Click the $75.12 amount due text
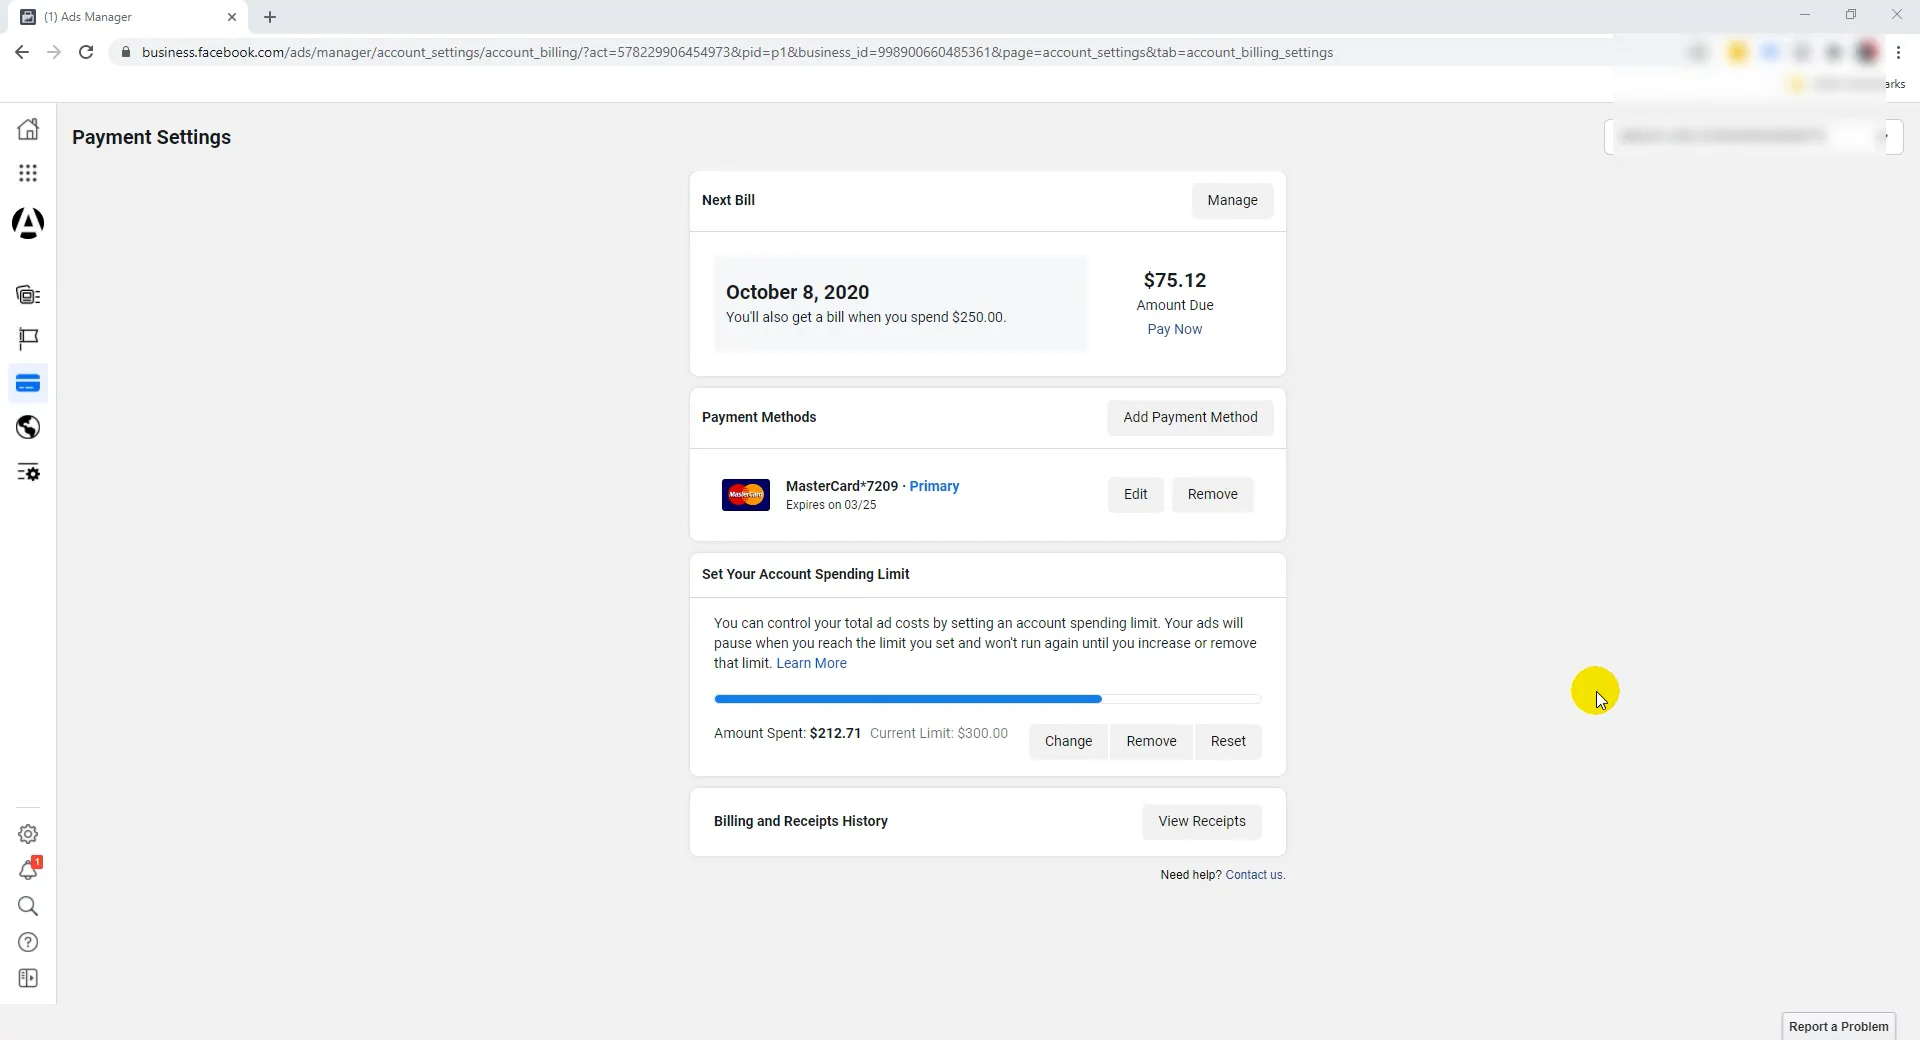This screenshot has height=1040, width=1920. (1175, 281)
